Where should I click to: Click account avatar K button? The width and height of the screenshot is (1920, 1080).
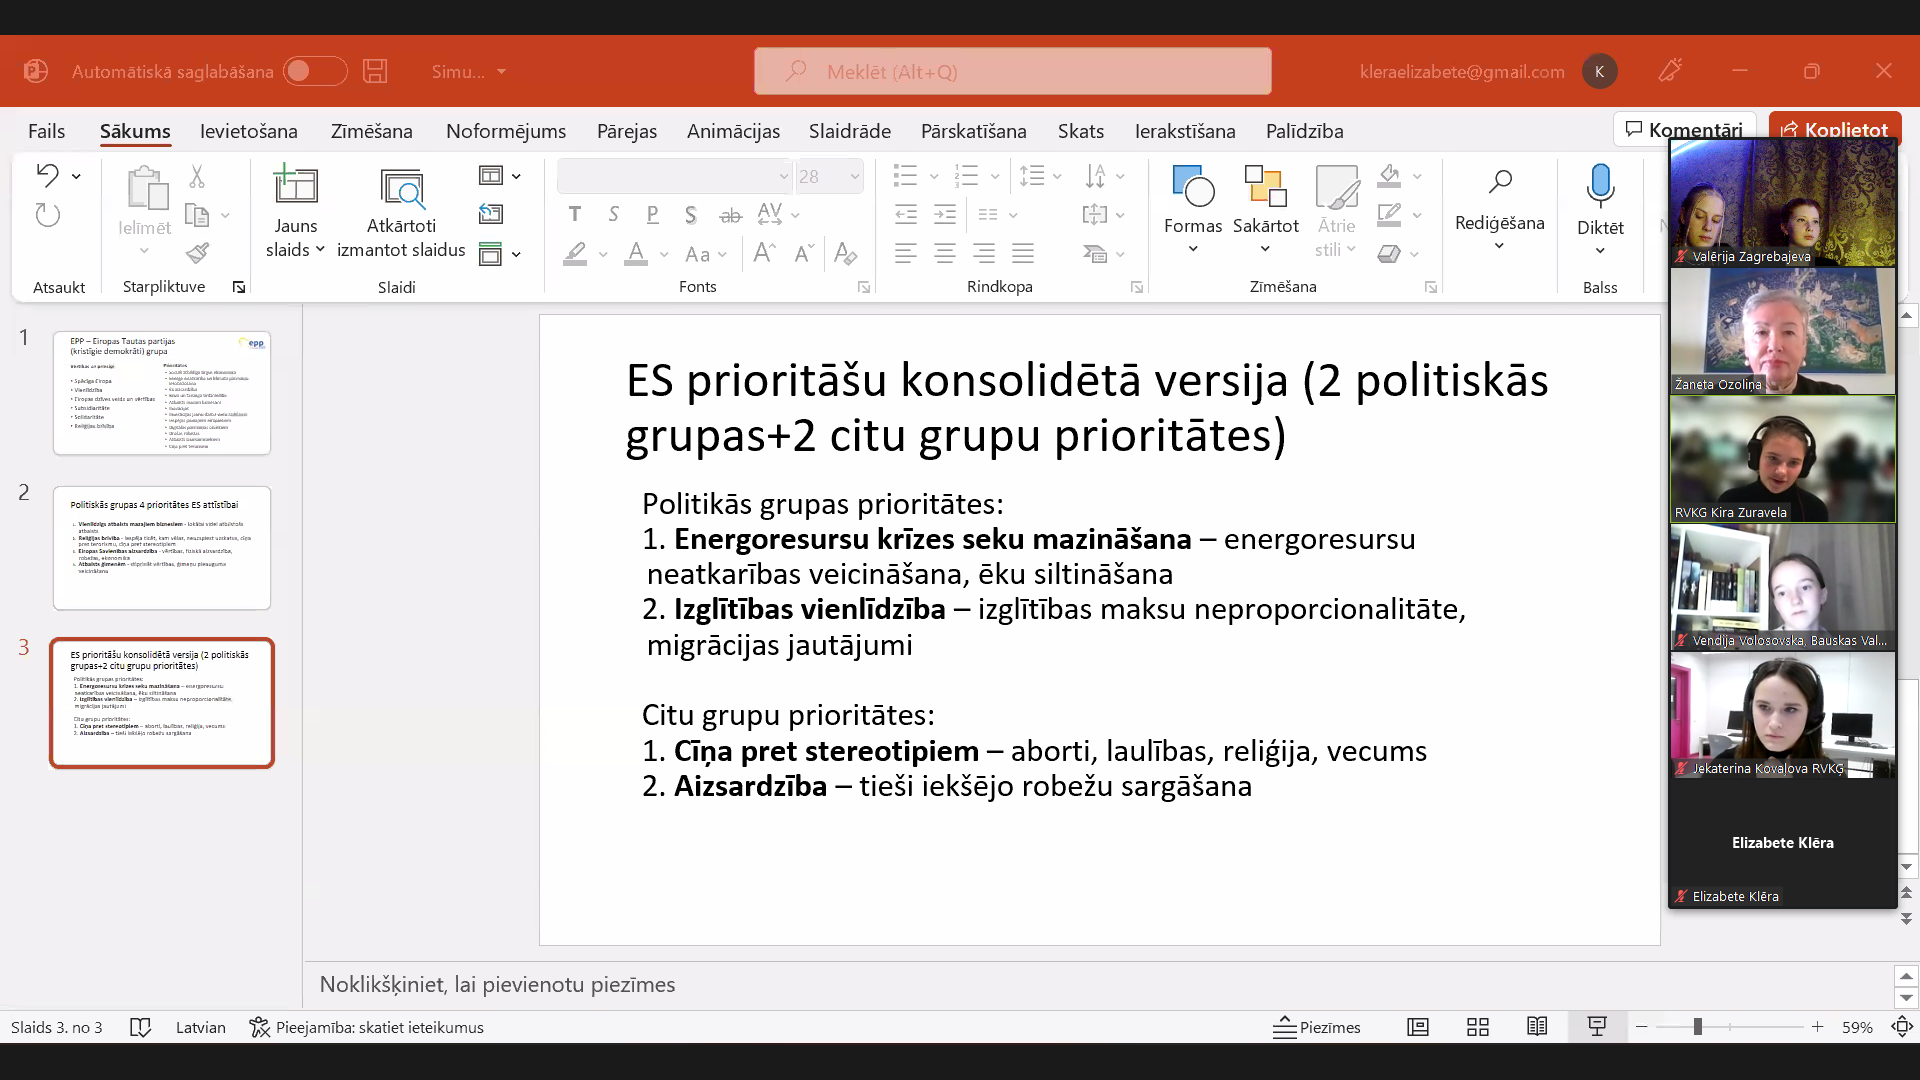(1600, 71)
